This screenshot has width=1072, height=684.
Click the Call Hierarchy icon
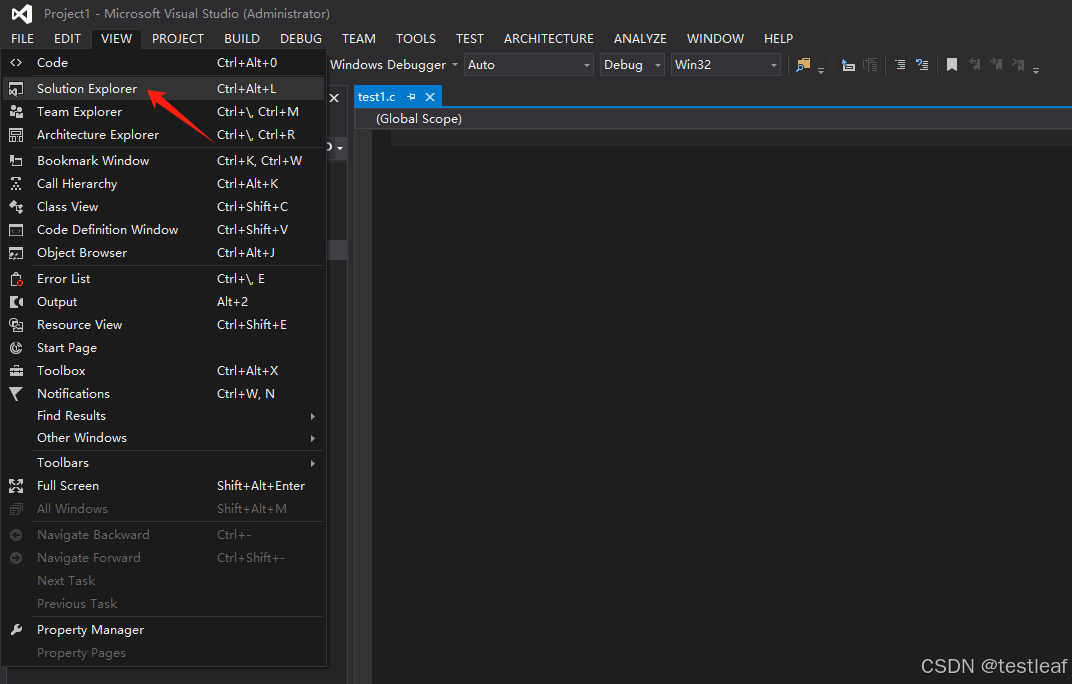pos(16,183)
